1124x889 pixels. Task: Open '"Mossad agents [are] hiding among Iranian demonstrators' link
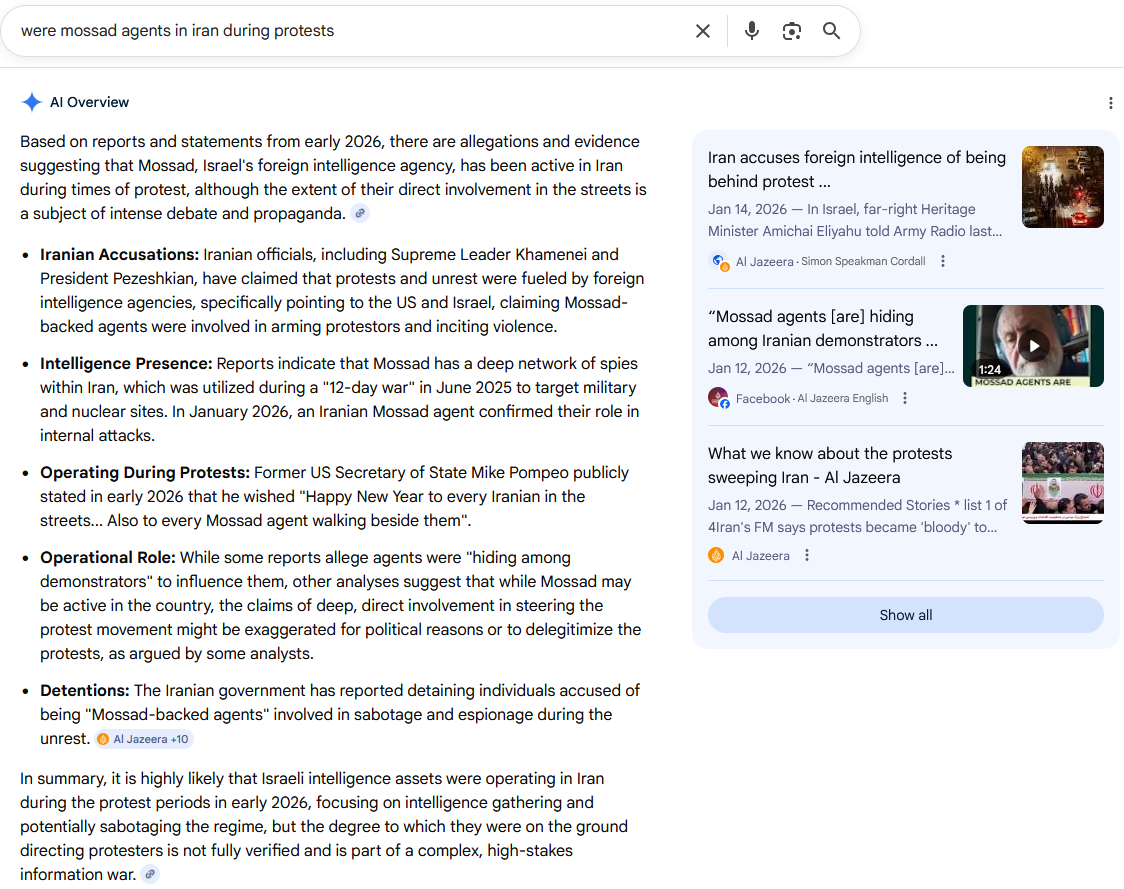(822, 328)
